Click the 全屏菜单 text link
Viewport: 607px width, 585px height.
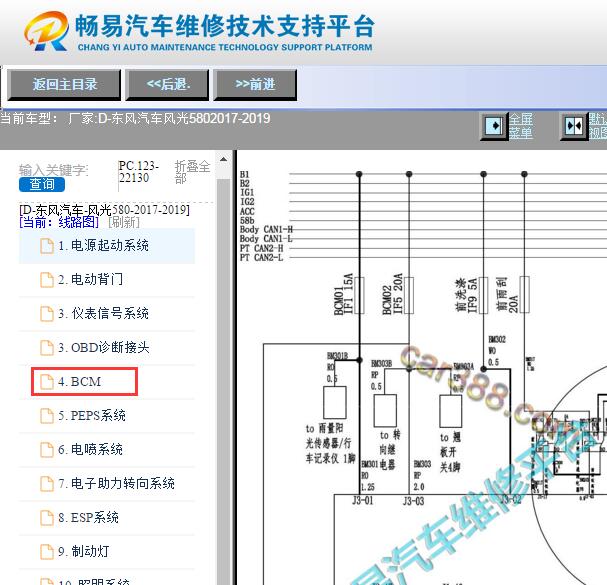[x=520, y=126]
